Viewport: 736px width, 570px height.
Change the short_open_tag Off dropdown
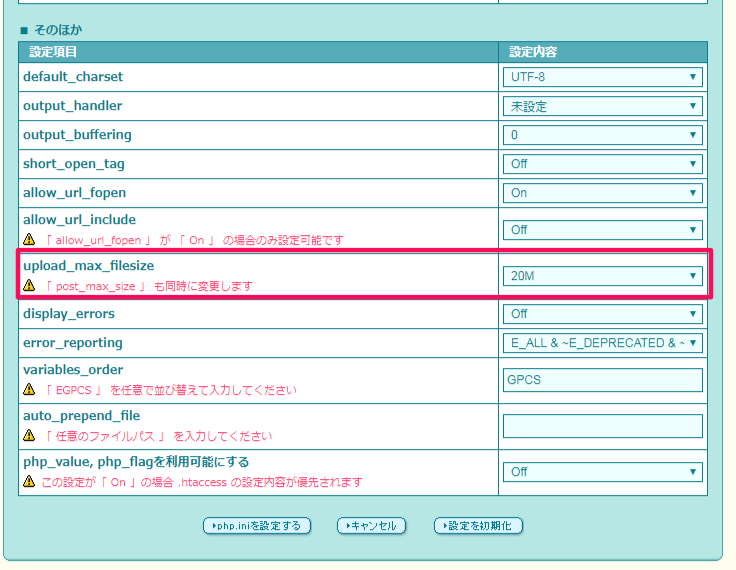[x=602, y=164]
